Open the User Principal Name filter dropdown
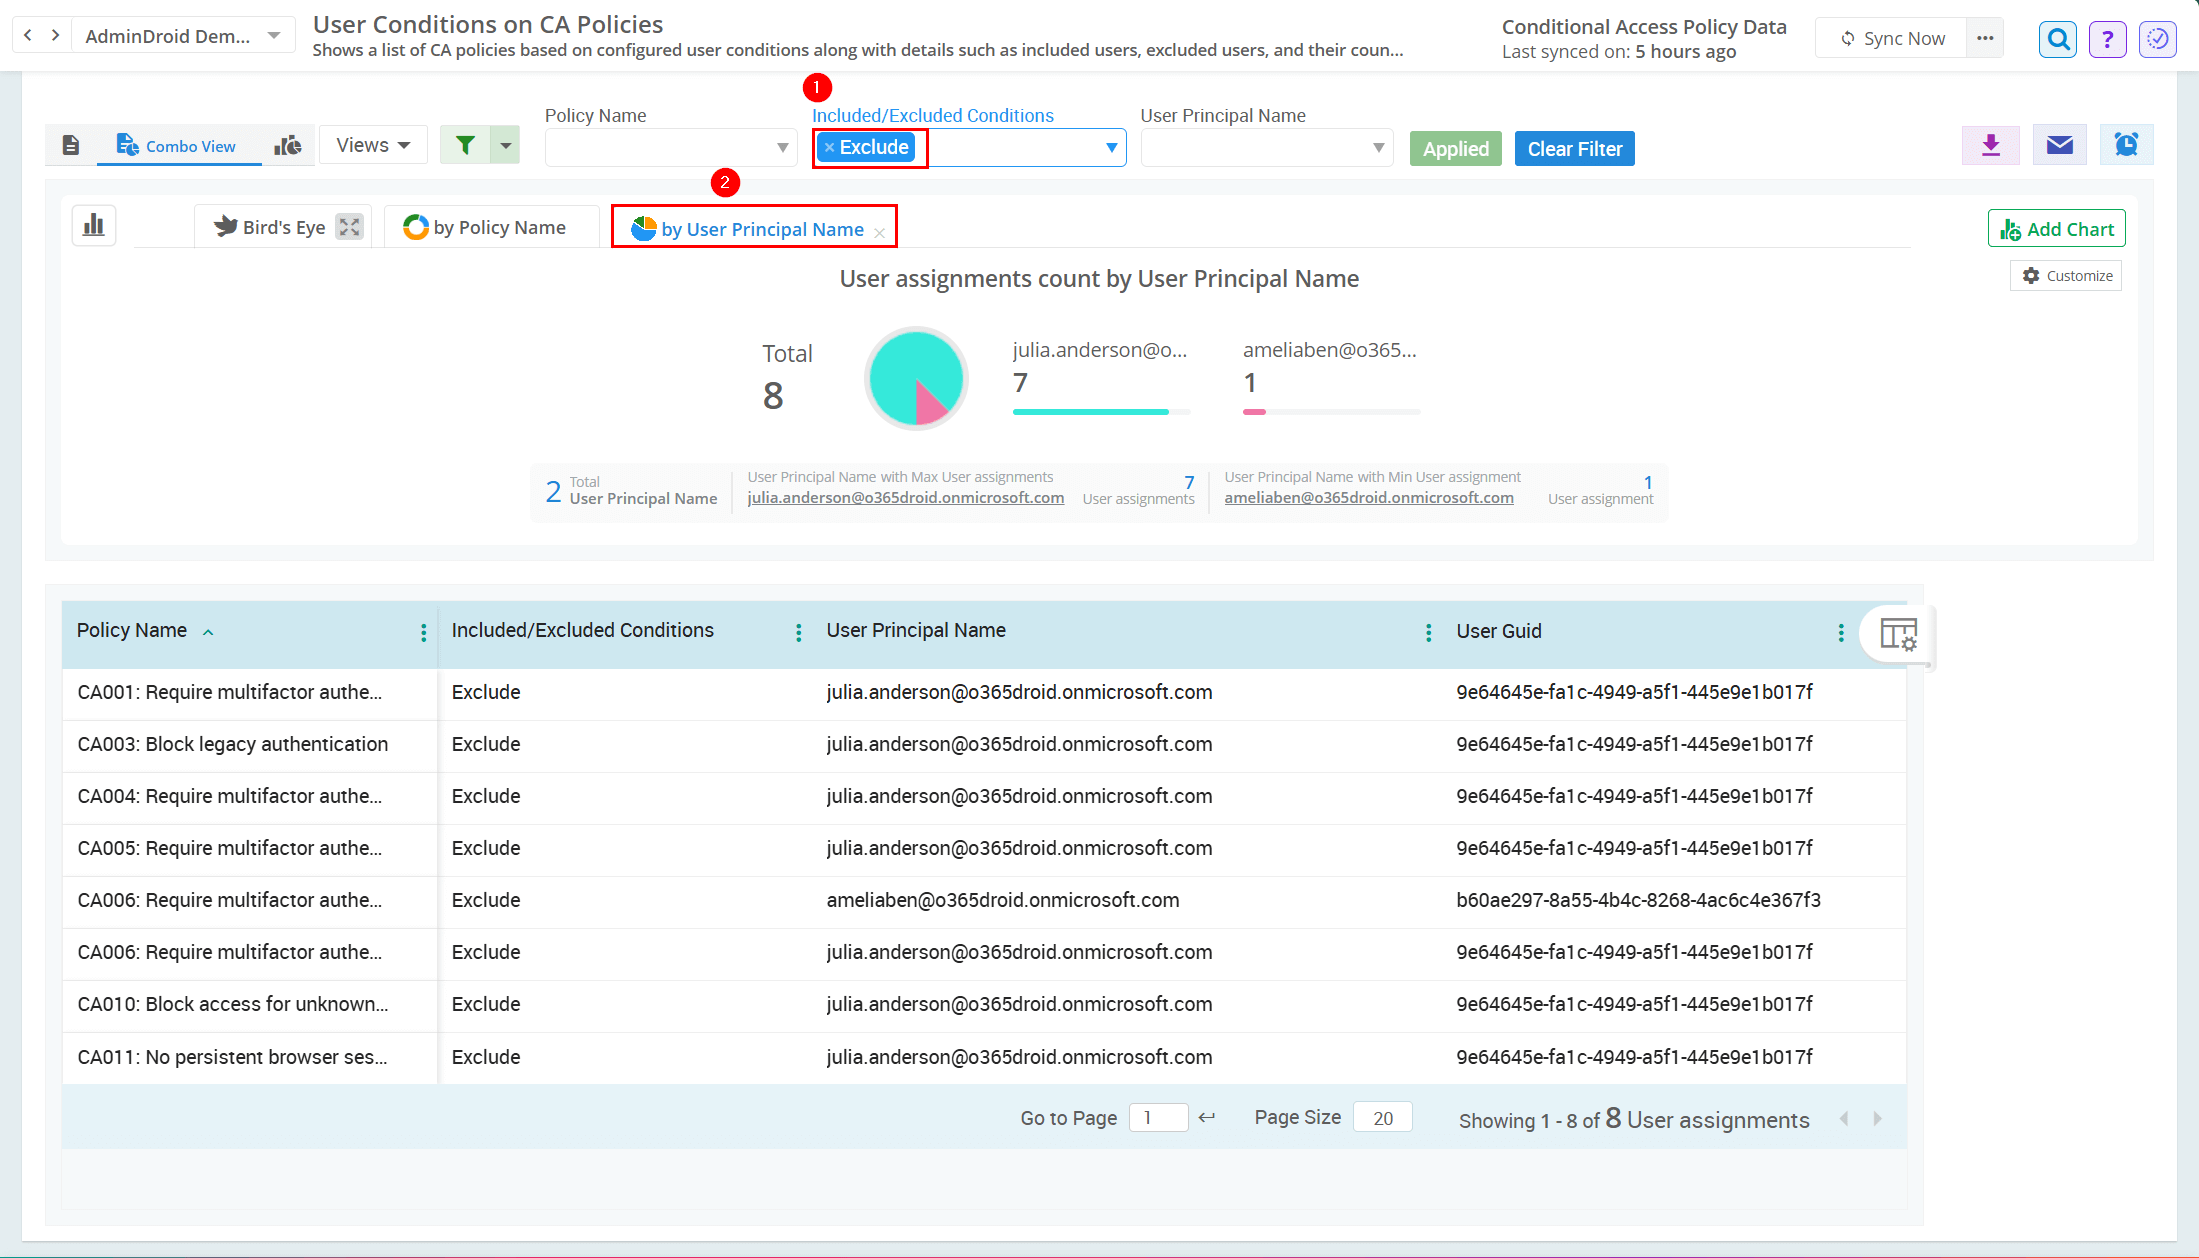 click(x=1267, y=148)
